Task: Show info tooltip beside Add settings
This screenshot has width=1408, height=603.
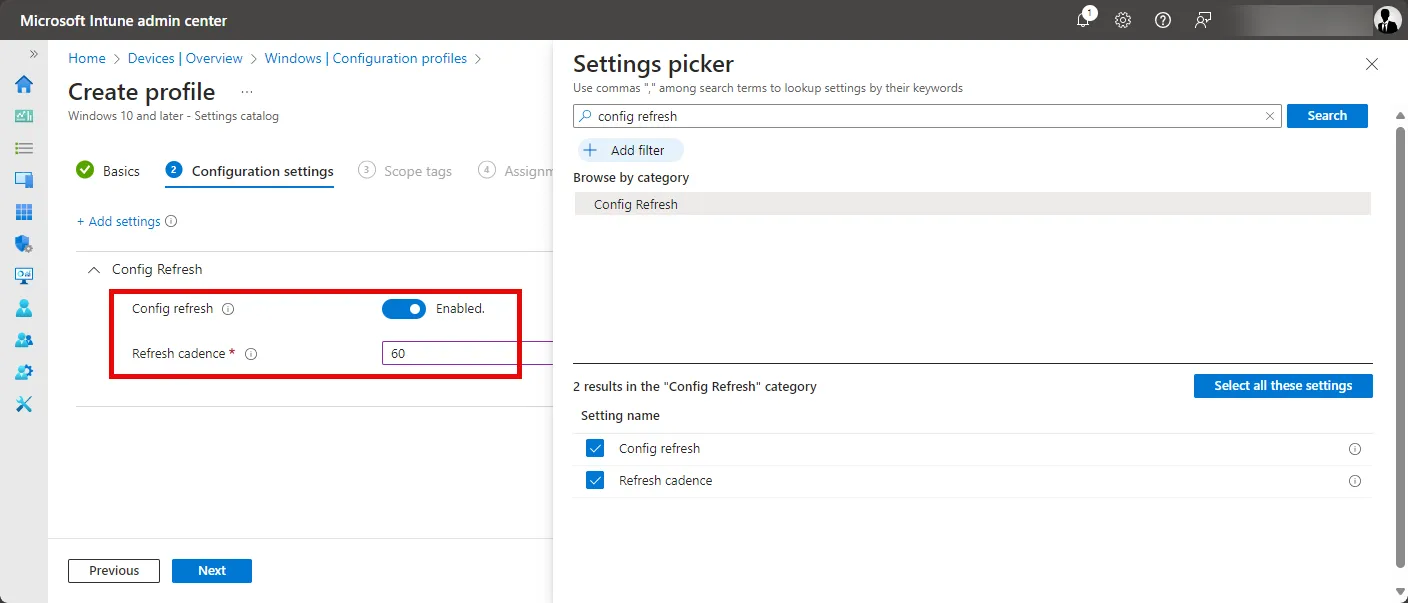Action: pos(171,221)
